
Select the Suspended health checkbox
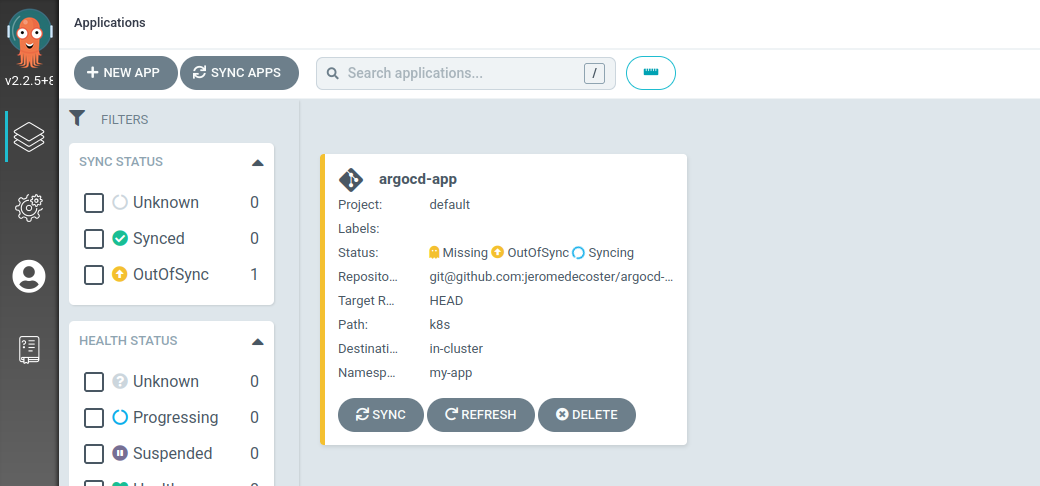(x=94, y=454)
